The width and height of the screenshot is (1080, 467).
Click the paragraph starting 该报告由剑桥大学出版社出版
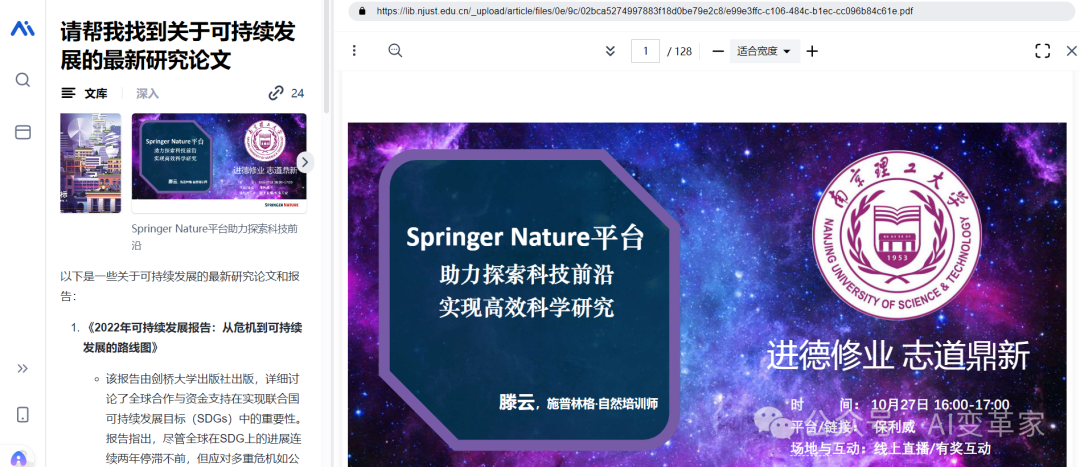point(204,418)
